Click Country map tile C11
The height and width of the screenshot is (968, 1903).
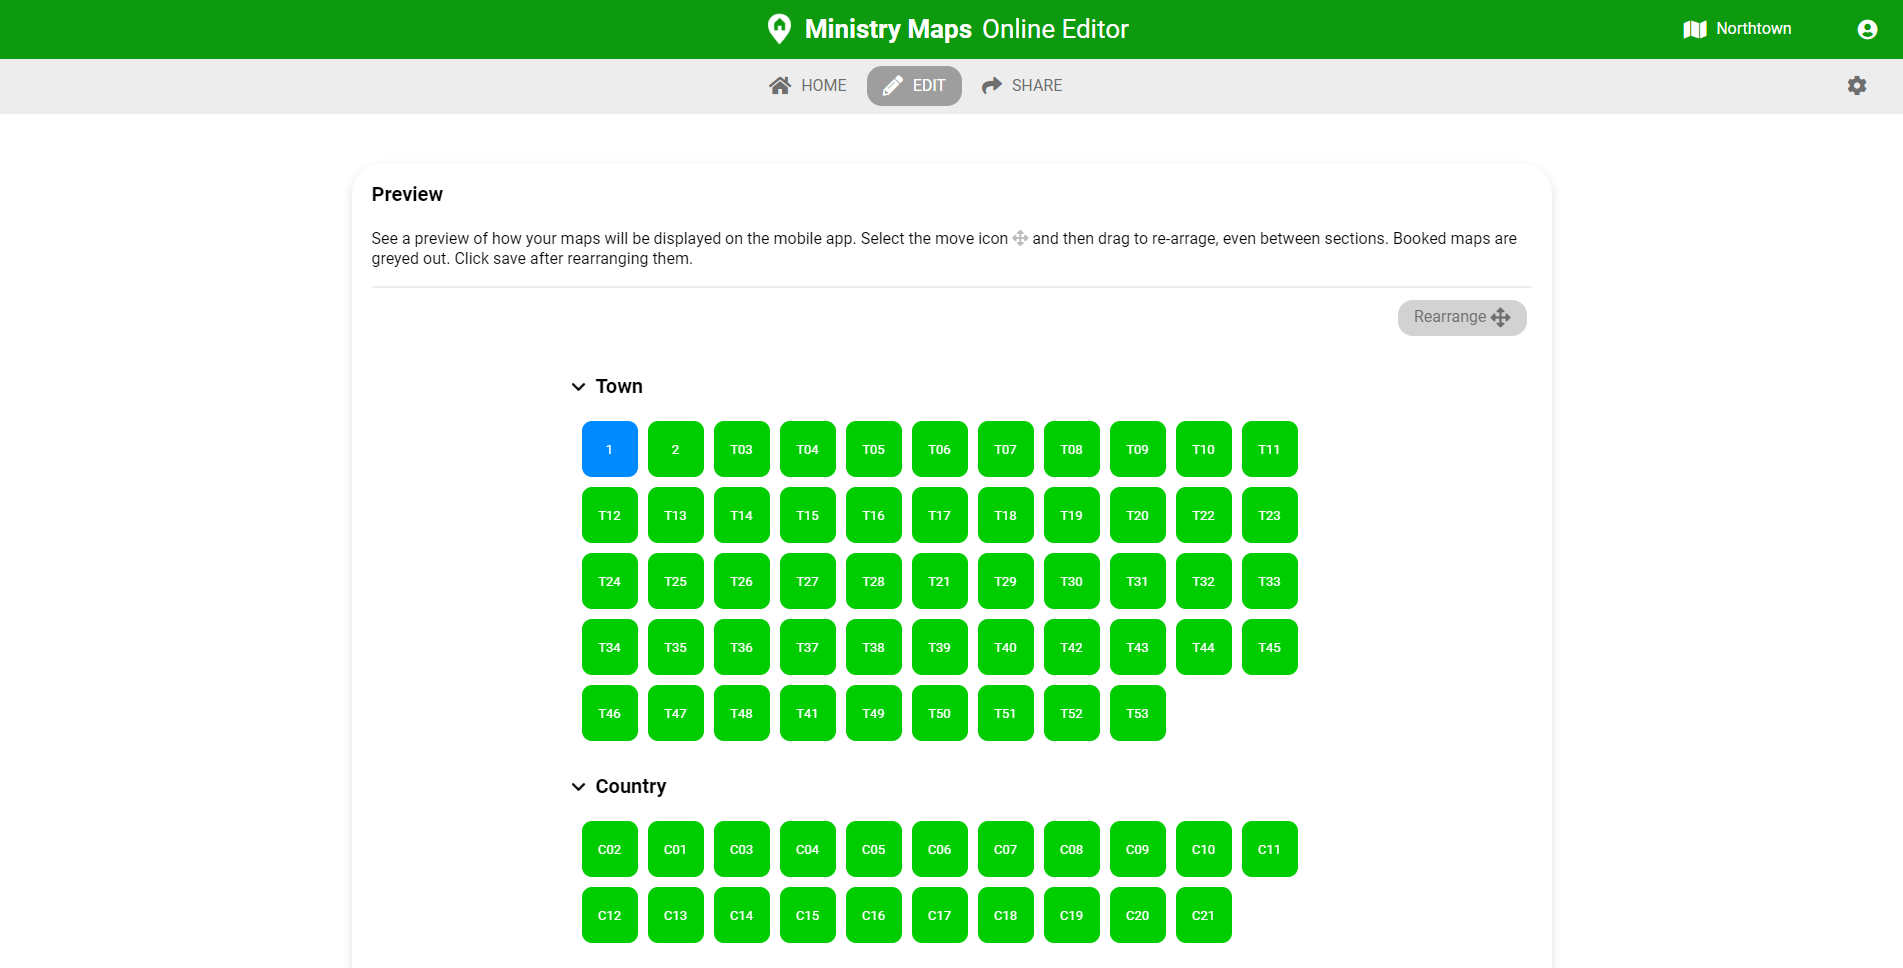coord(1270,849)
